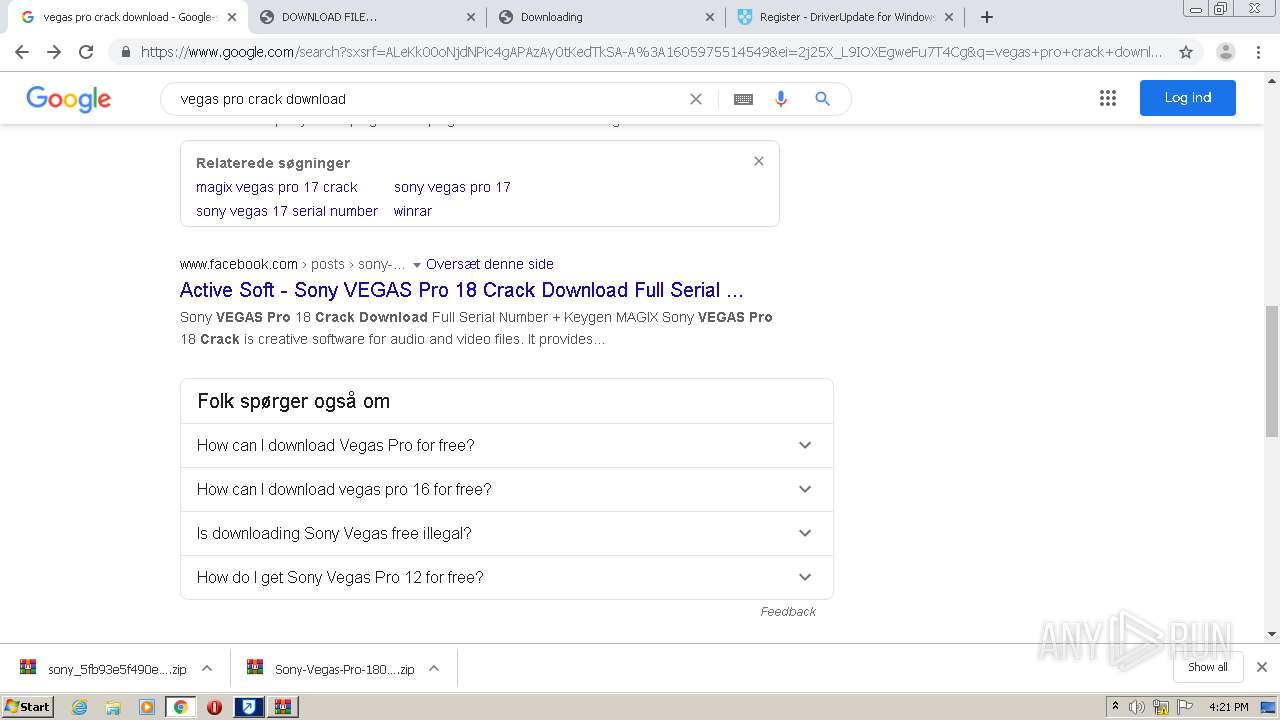
Task: Open the volume control in tray
Action: (x=1137, y=707)
